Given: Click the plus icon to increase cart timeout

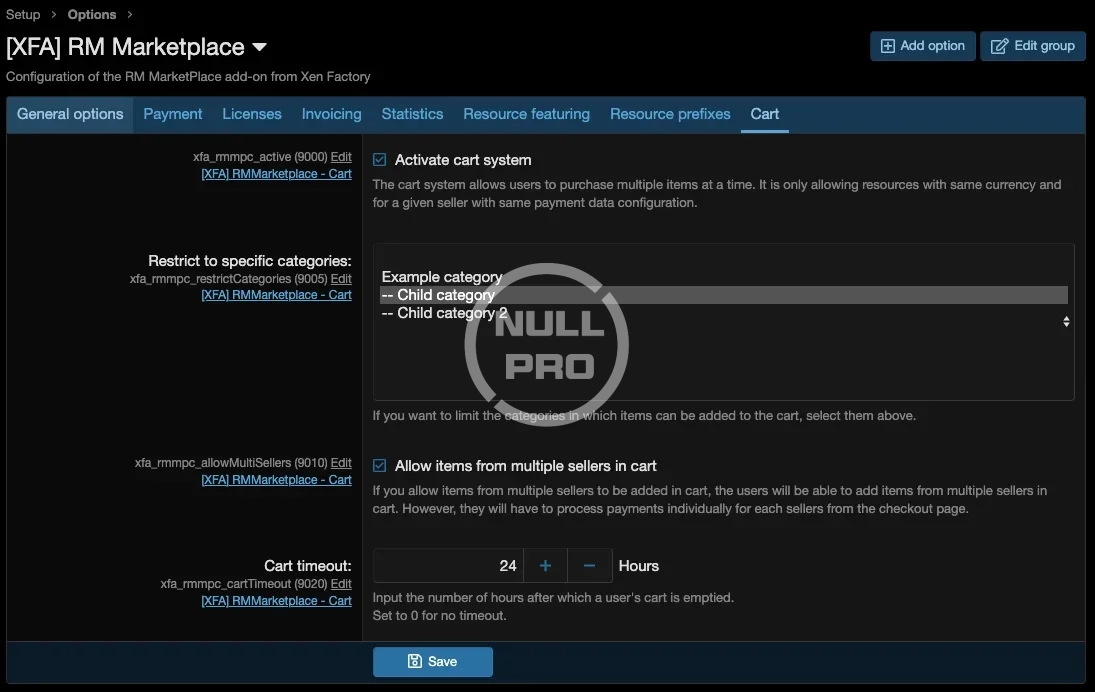Looking at the screenshot, I should [545, 566].
